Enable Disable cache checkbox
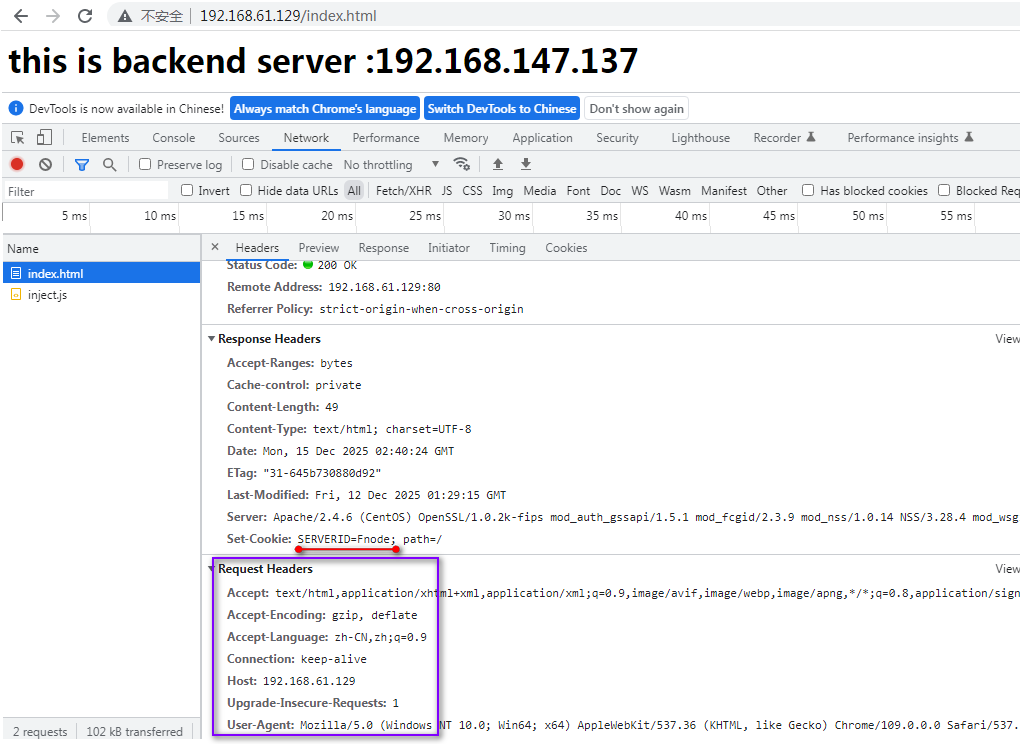The width and height of the screenshot is (1020, 744). (248, 165)
